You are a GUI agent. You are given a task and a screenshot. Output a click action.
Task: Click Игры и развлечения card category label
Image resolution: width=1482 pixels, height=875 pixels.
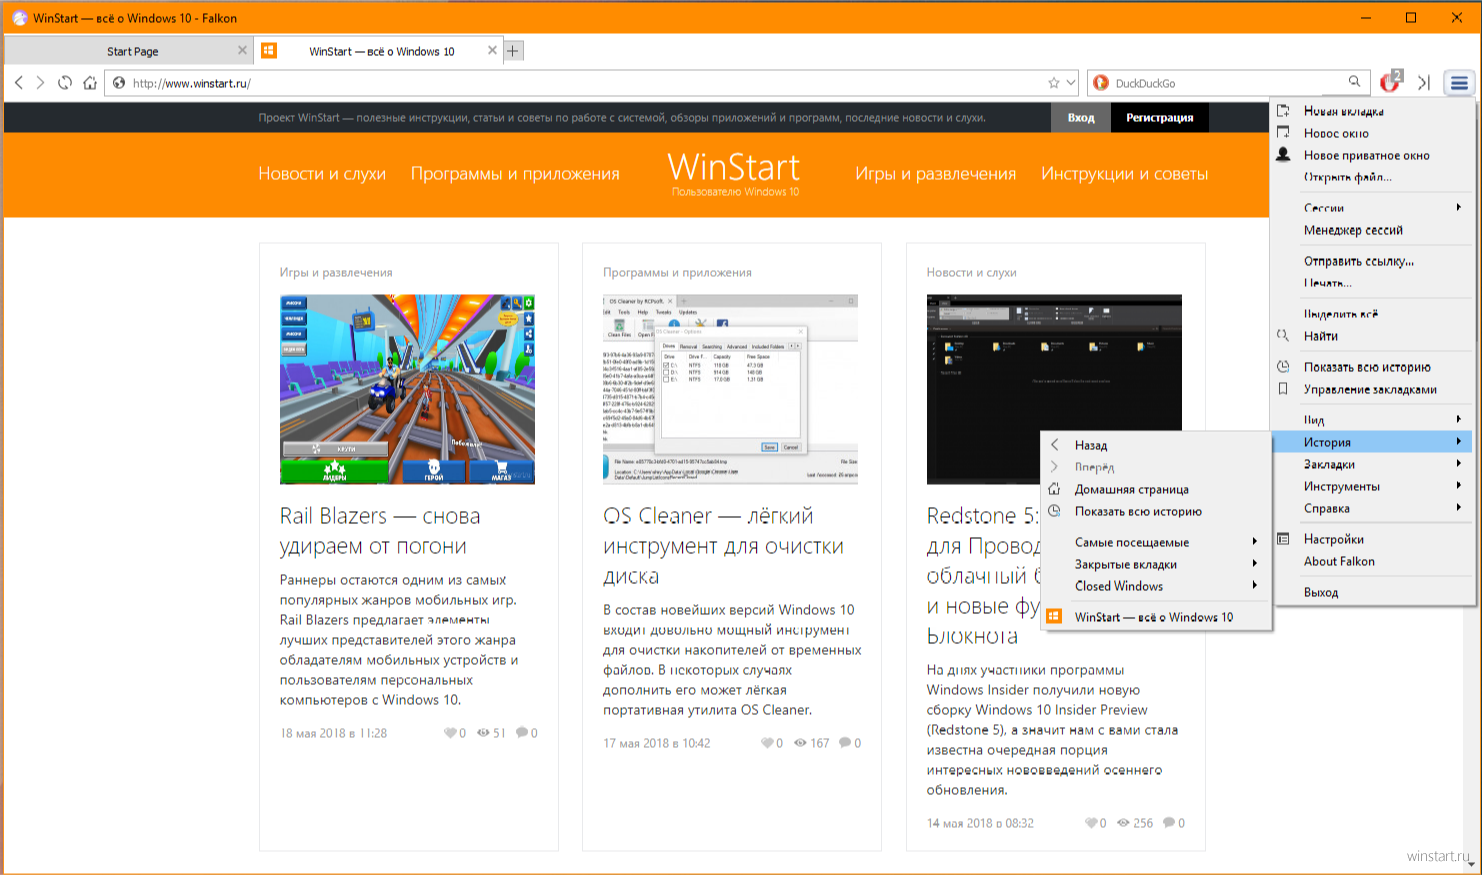pyautogui.click(x=336, y=272)
